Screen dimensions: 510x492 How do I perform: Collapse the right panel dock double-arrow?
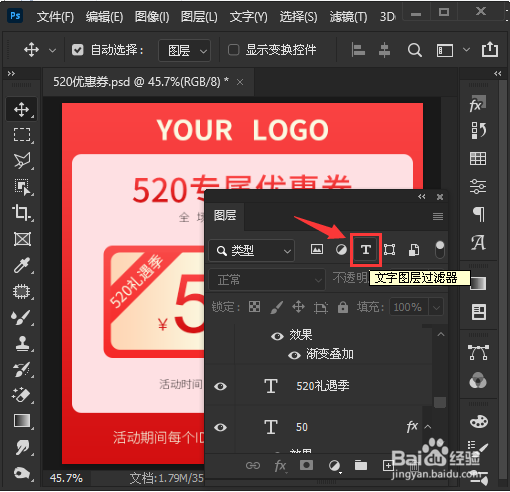coord(498,73)
